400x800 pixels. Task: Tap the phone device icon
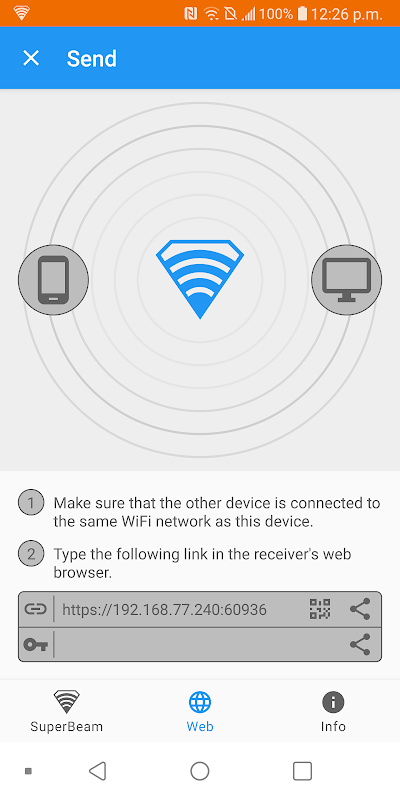click(x=54, y=280)
